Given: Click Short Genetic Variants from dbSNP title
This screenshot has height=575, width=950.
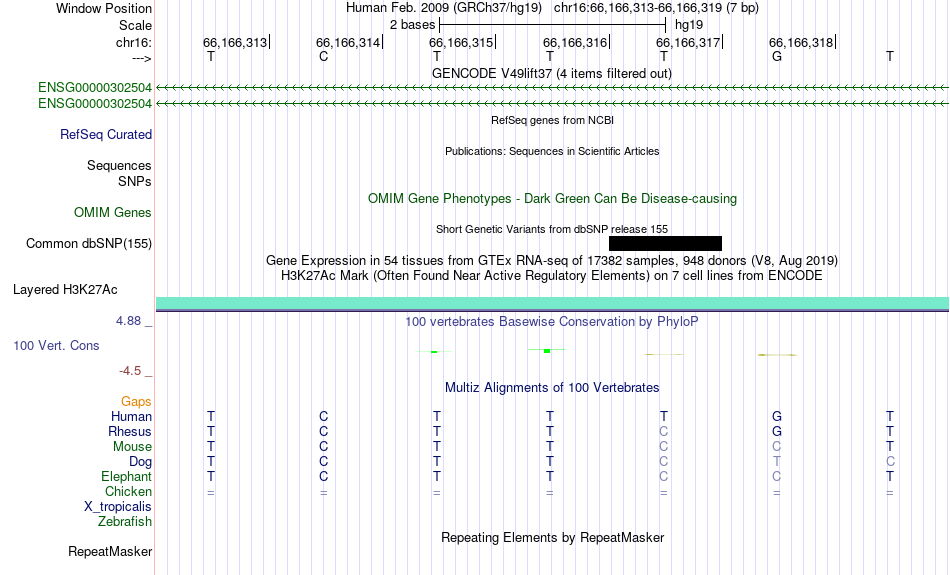Looking at the screenshot, I should click(x=552, y=229).
